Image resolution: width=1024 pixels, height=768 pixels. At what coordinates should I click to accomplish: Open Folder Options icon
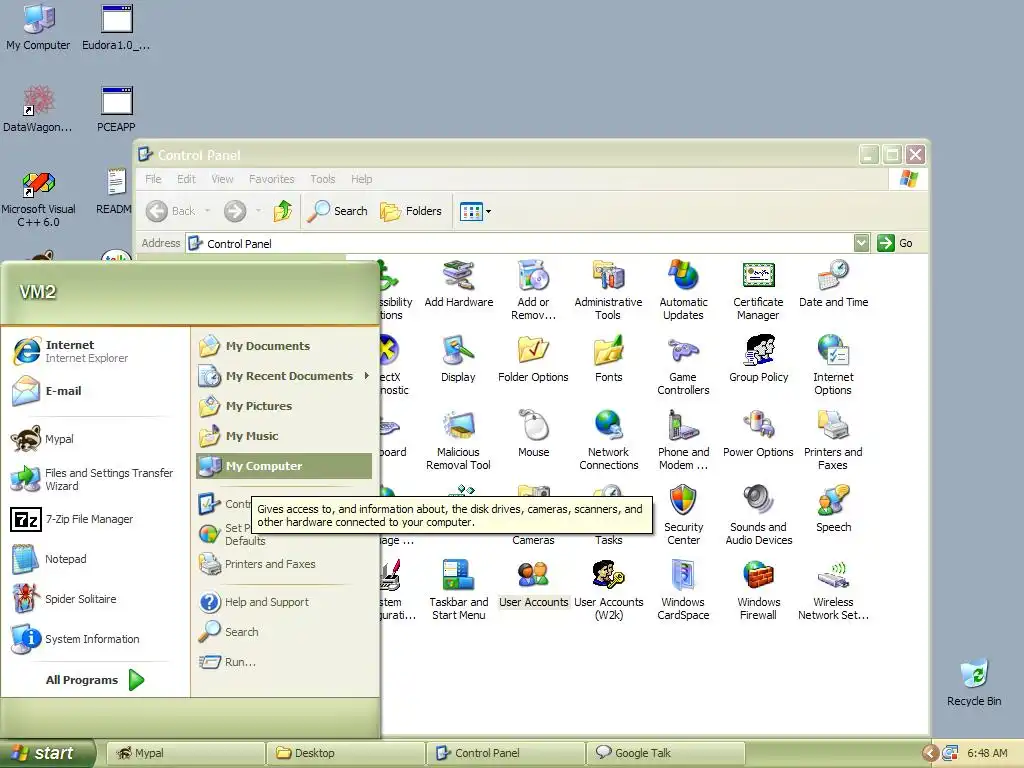coord(533,359)
